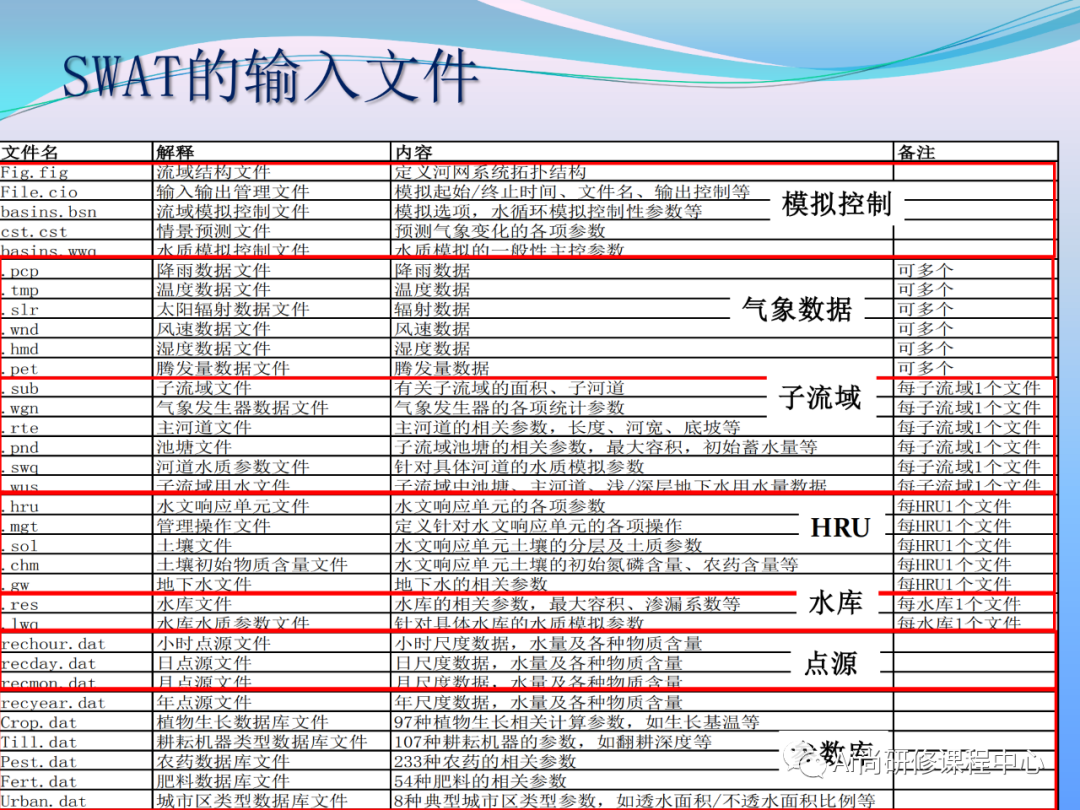Select the Fig.fig file name cell
1080x810 pixels.
[x=40, y=172]
